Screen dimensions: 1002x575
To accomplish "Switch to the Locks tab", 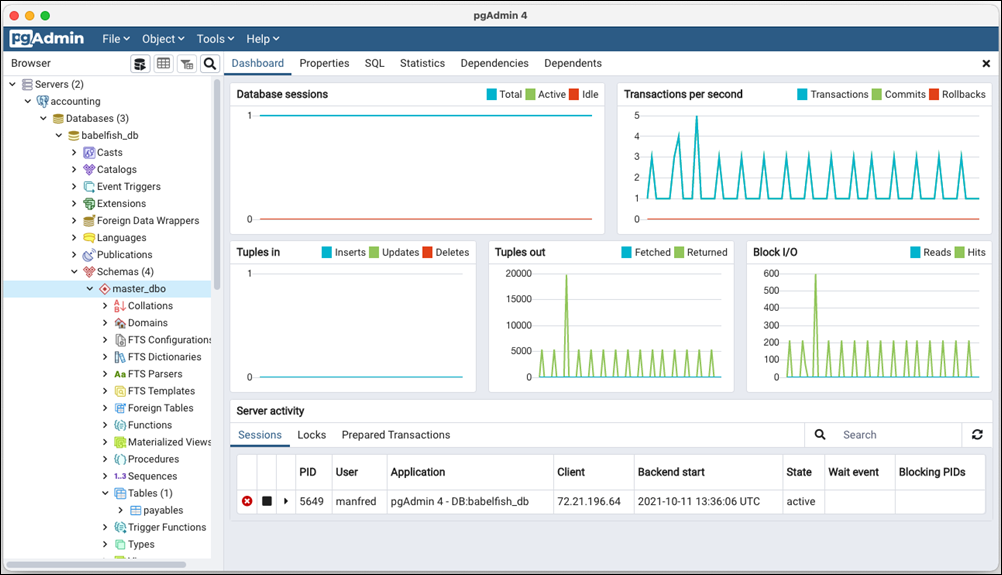I will click(x=311, y=435).
